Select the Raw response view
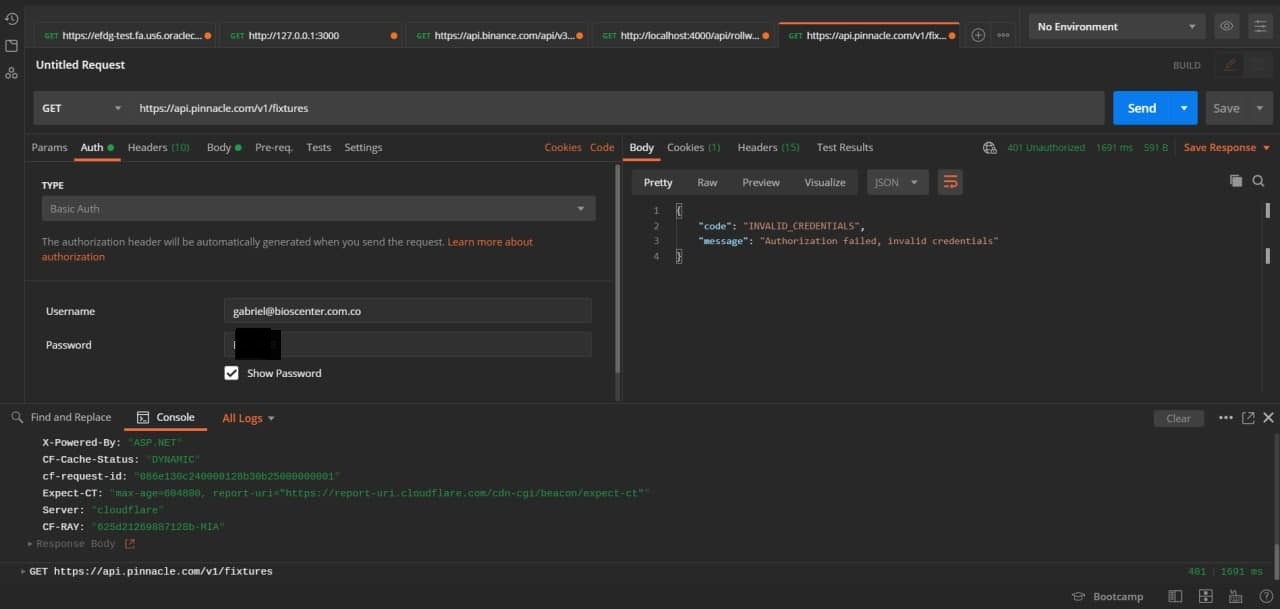The height and width of the screenshot is (609, 1280). pos(707,182)
